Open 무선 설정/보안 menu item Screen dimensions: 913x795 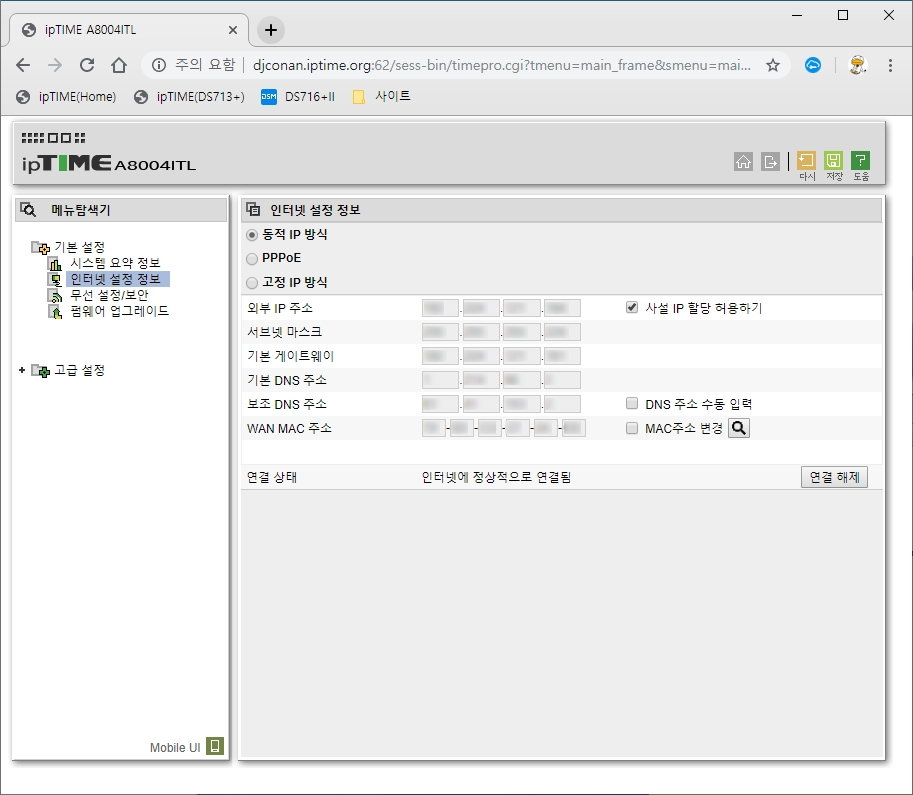109,295
